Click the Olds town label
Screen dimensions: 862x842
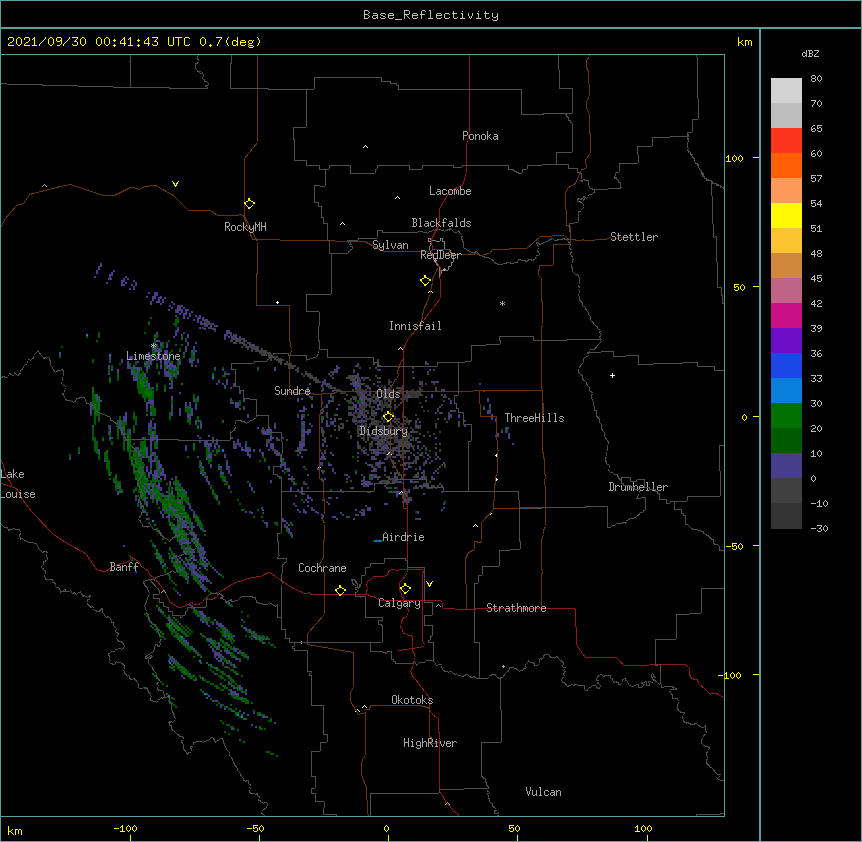(388, 394)
